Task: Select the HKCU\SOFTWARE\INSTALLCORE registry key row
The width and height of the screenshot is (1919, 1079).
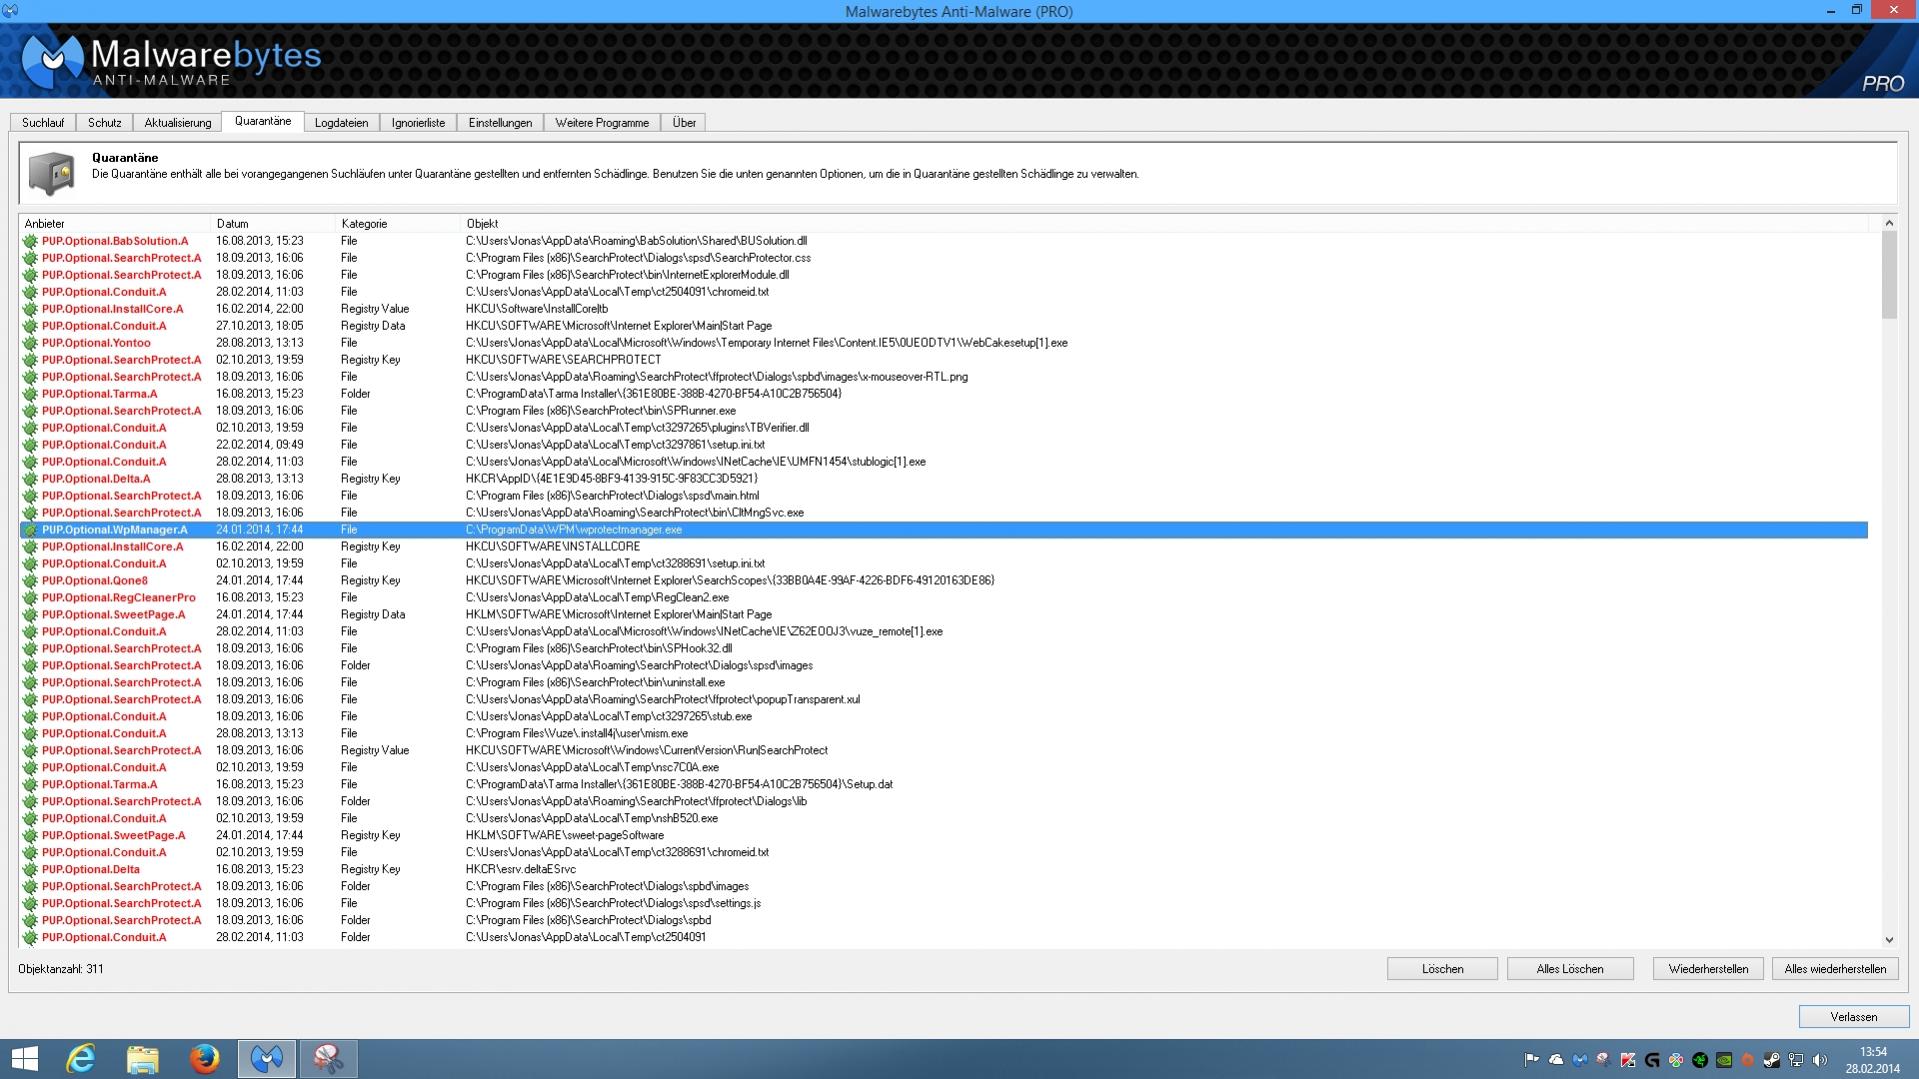Action: pyautogui.click(x=944, y=547)
